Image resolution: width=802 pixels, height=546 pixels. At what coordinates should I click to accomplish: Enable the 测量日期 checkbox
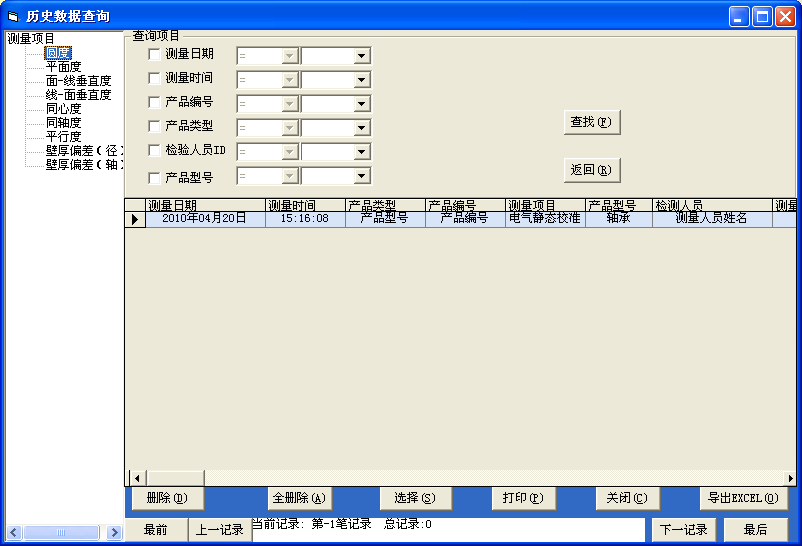pyautogui.click(x=154, y=55)
